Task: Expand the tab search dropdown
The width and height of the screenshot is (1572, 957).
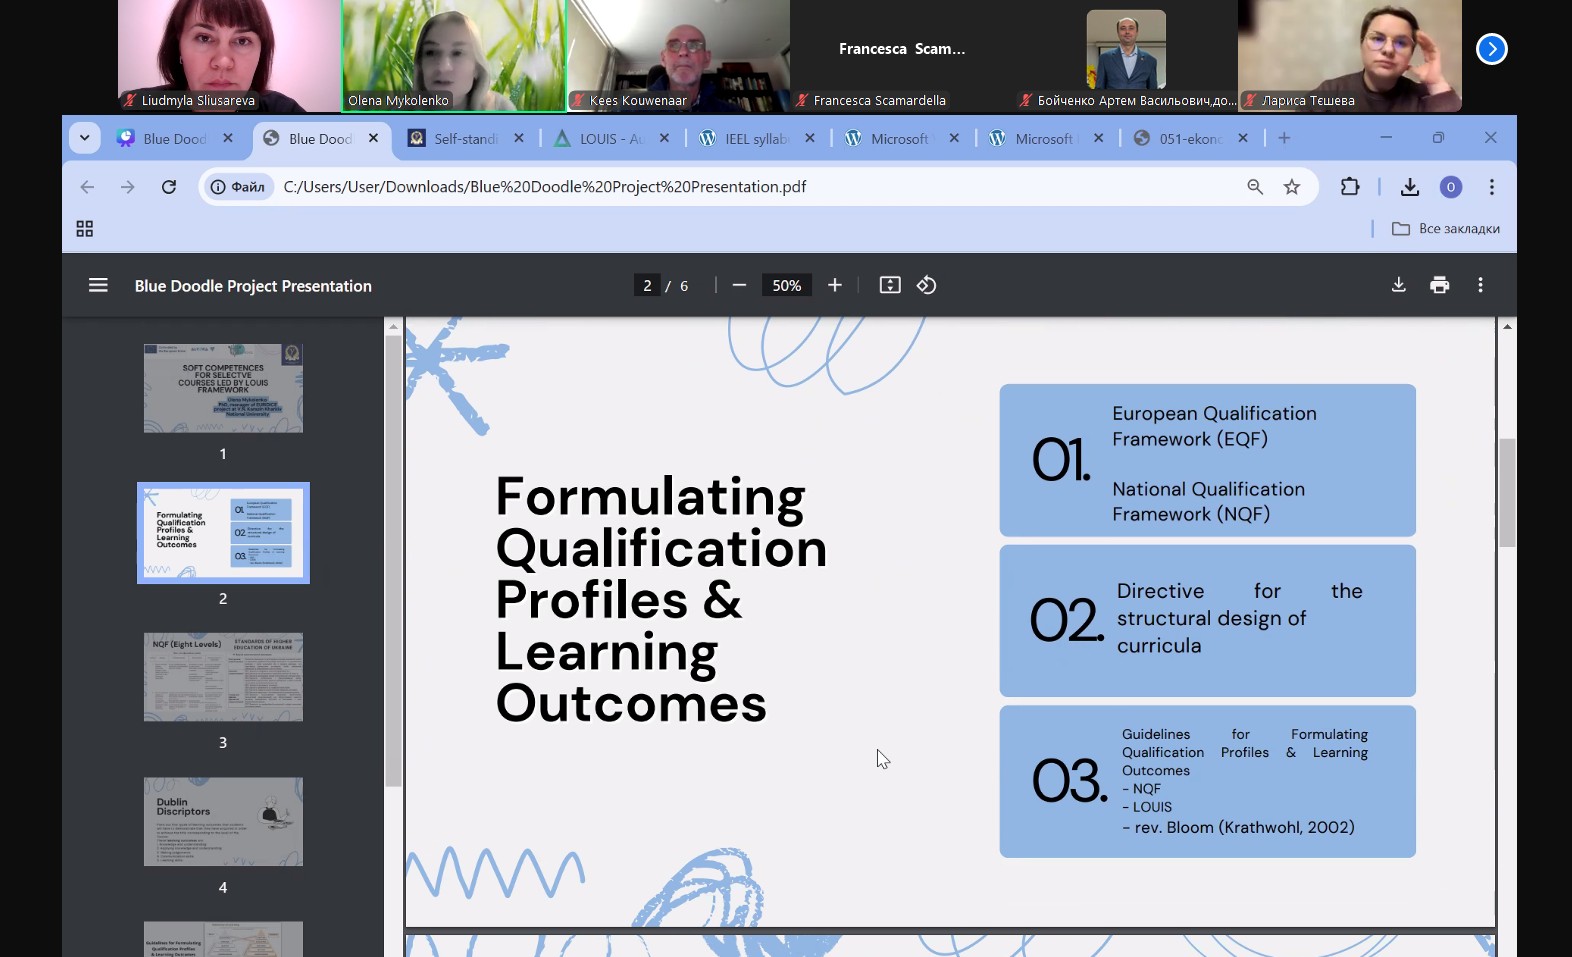Action: tap(85, 138)
